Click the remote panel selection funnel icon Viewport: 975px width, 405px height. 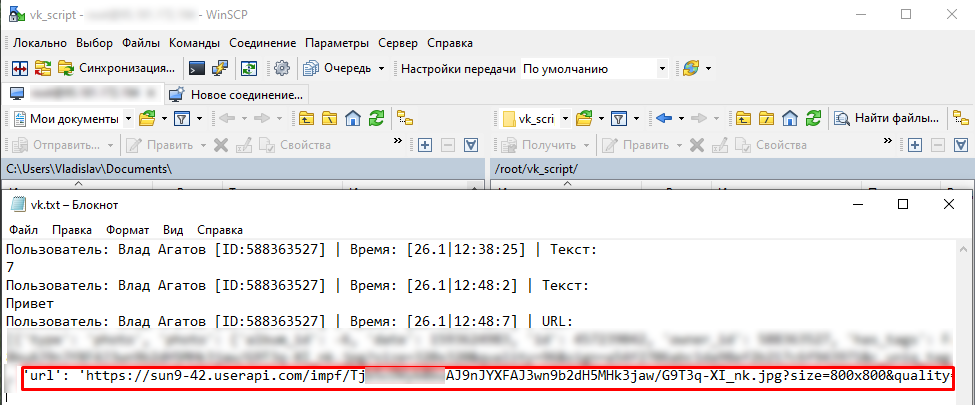(960, 145)
